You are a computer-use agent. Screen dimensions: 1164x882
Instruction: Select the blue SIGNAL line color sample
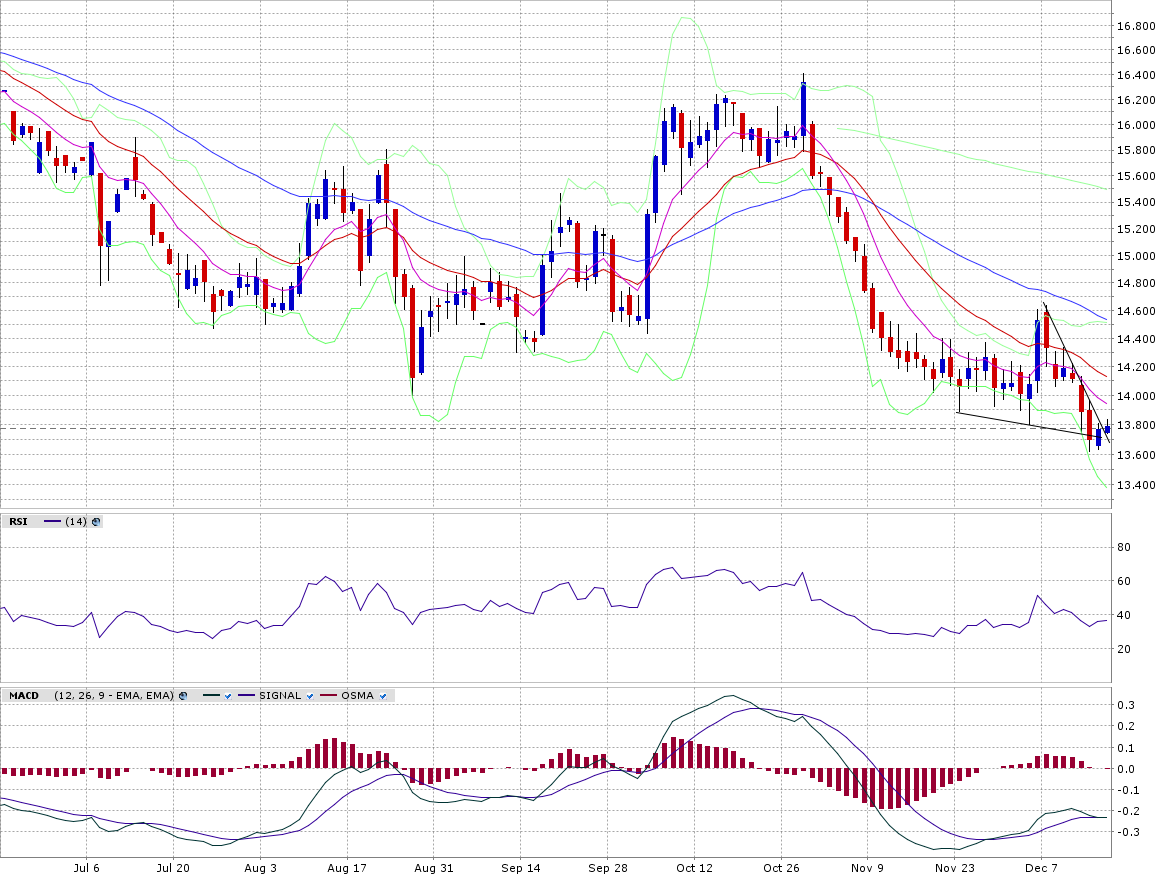coord(246,695)
